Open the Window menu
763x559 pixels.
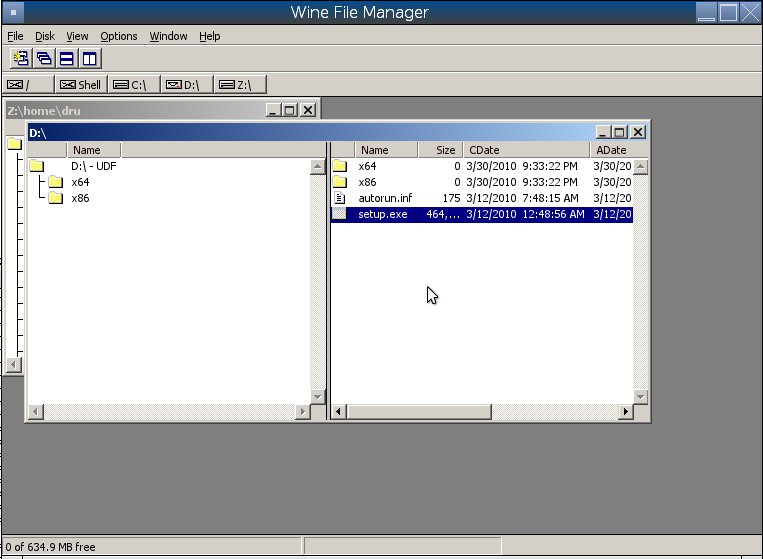pos(168,36)
